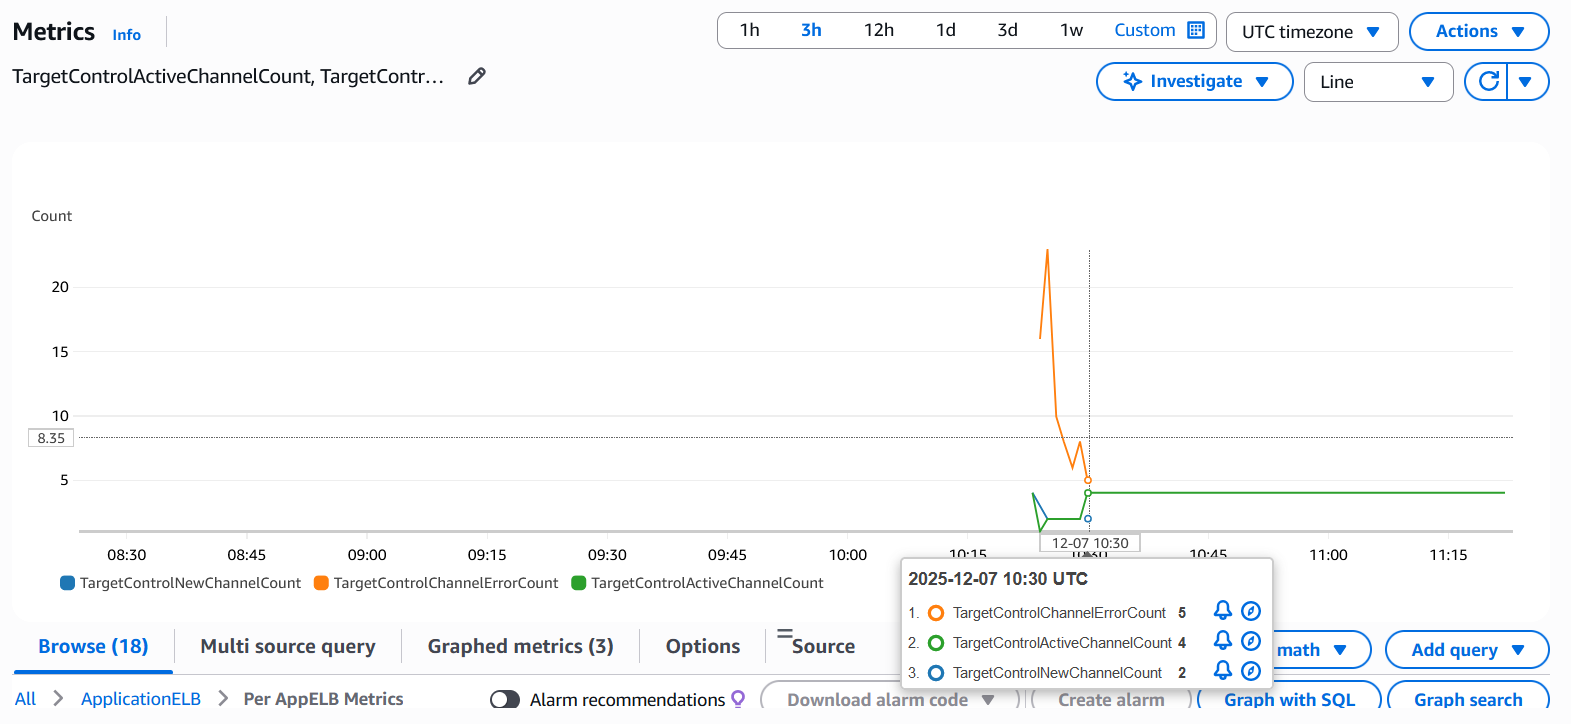Select the 1h time range
Image resolution: width=1571 pixels, height=724 pixels.
click(750, 30)
